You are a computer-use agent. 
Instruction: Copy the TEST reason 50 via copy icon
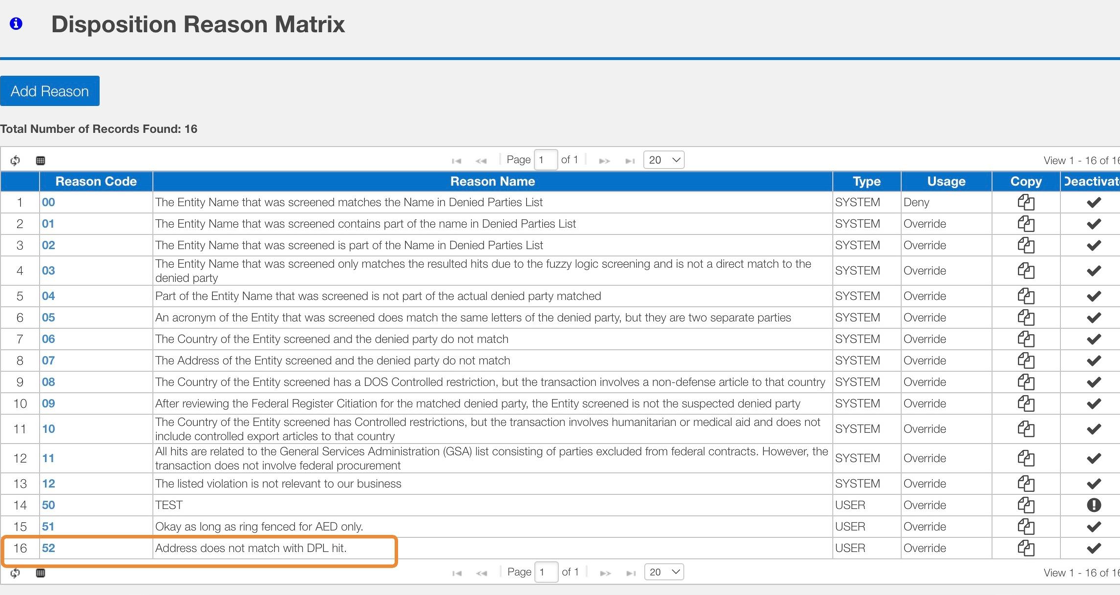coord(1026,505)
